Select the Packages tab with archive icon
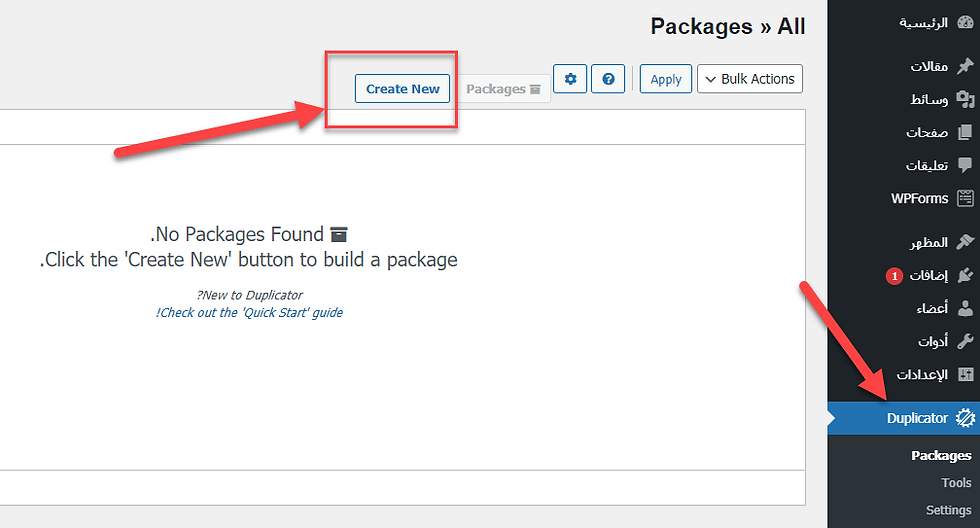The width and height of the screenshot is (980, 528). click(x=503, y=89)
